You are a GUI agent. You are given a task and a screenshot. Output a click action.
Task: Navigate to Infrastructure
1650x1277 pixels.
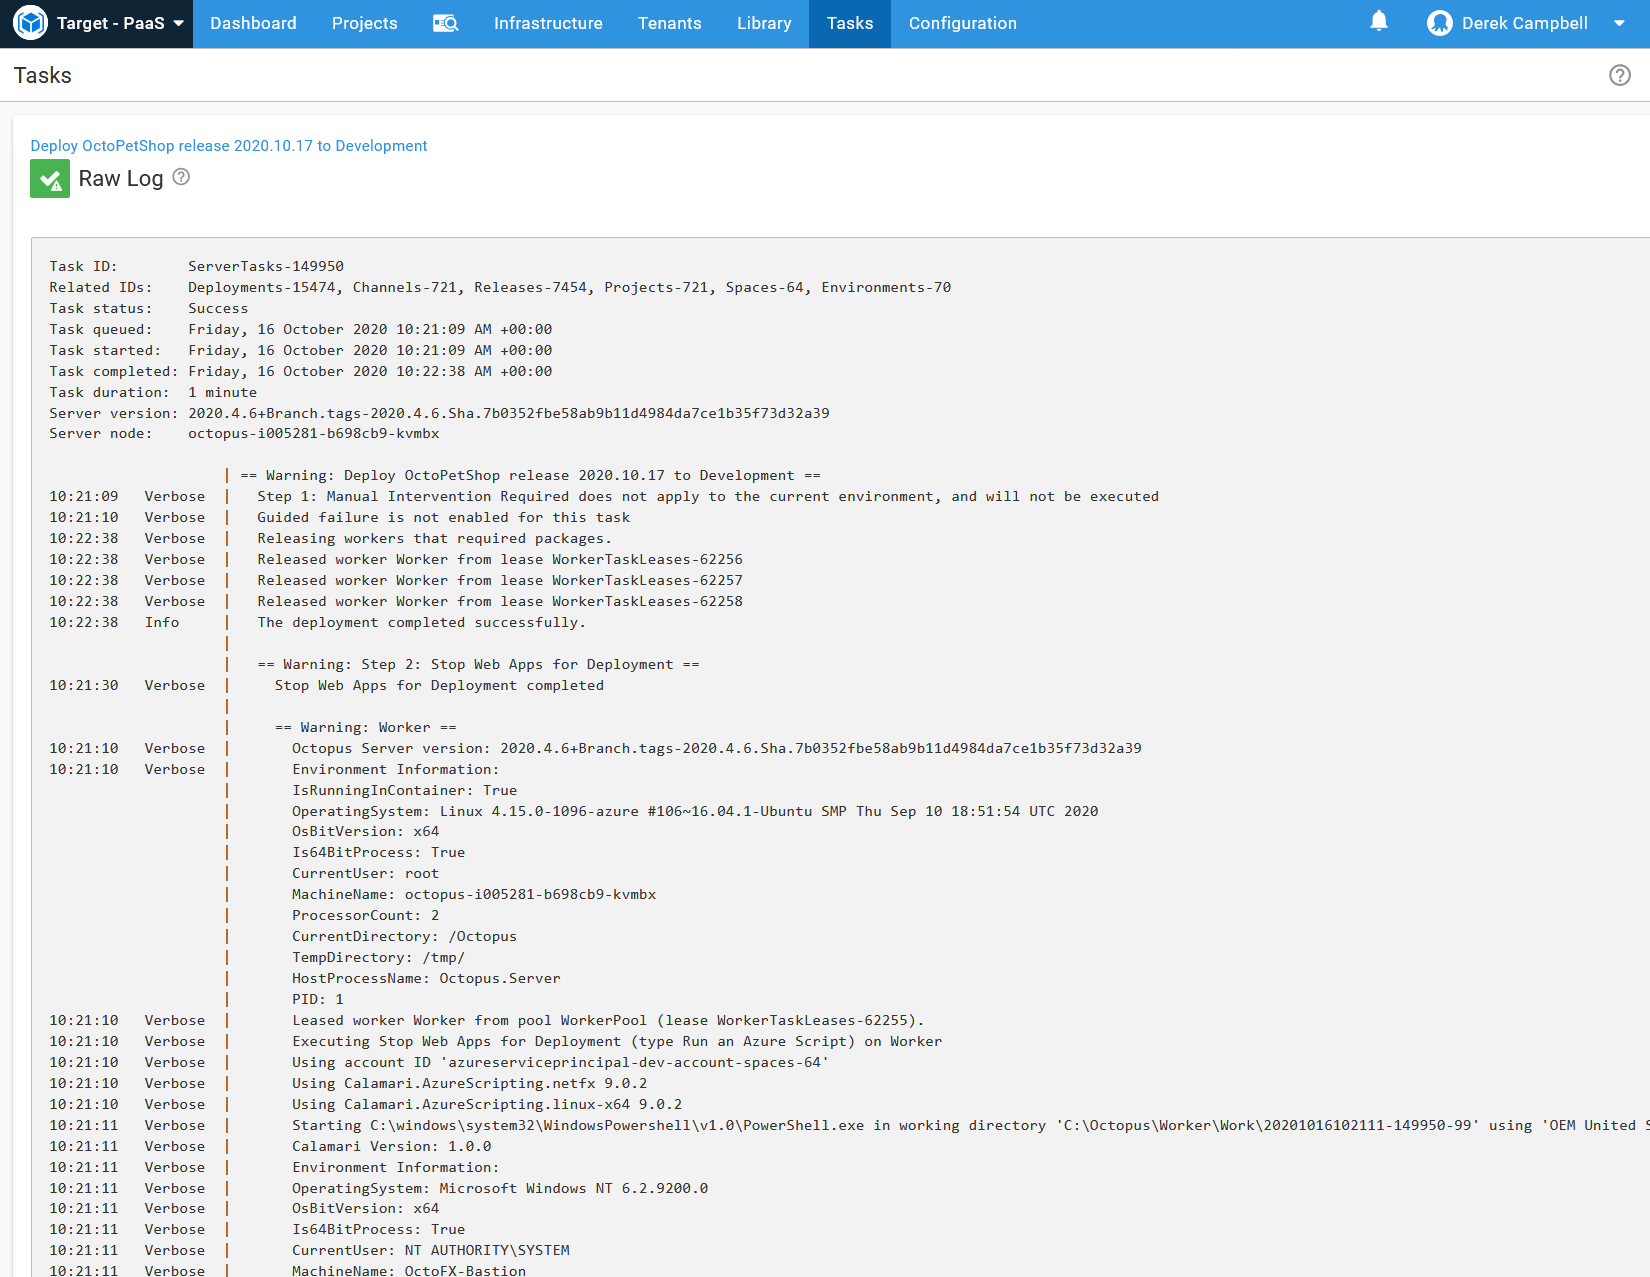click(x=548, y=23)
